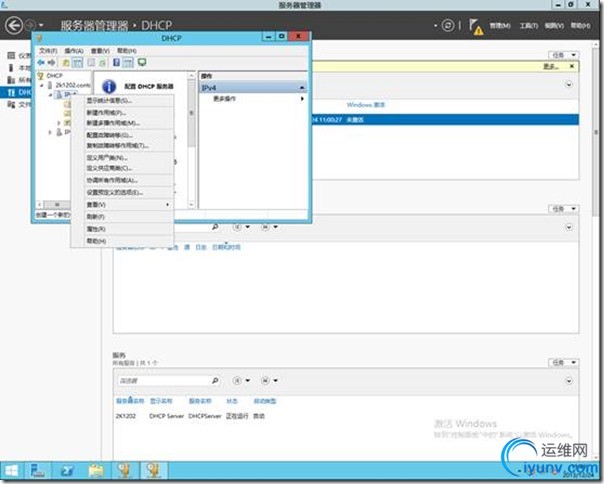Click the refresh icon in DHCP toolbar

point(102,62)
